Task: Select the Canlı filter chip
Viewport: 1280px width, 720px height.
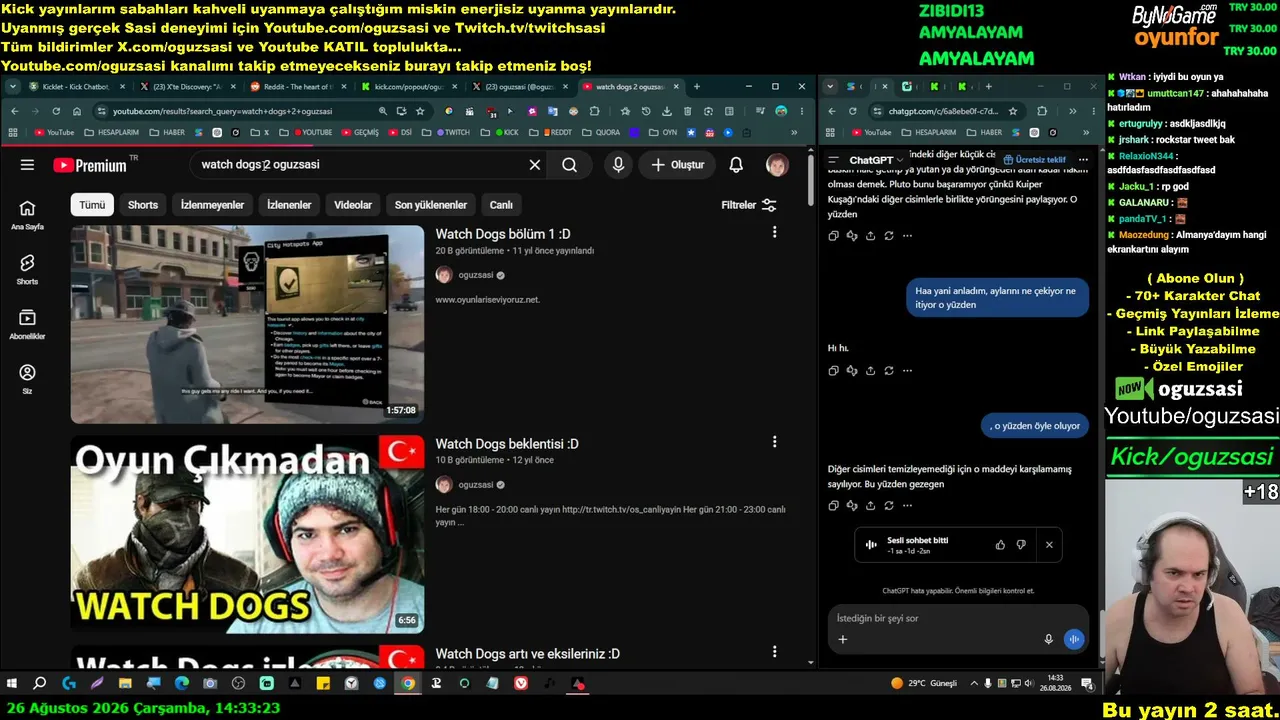Action: [501, 205]
